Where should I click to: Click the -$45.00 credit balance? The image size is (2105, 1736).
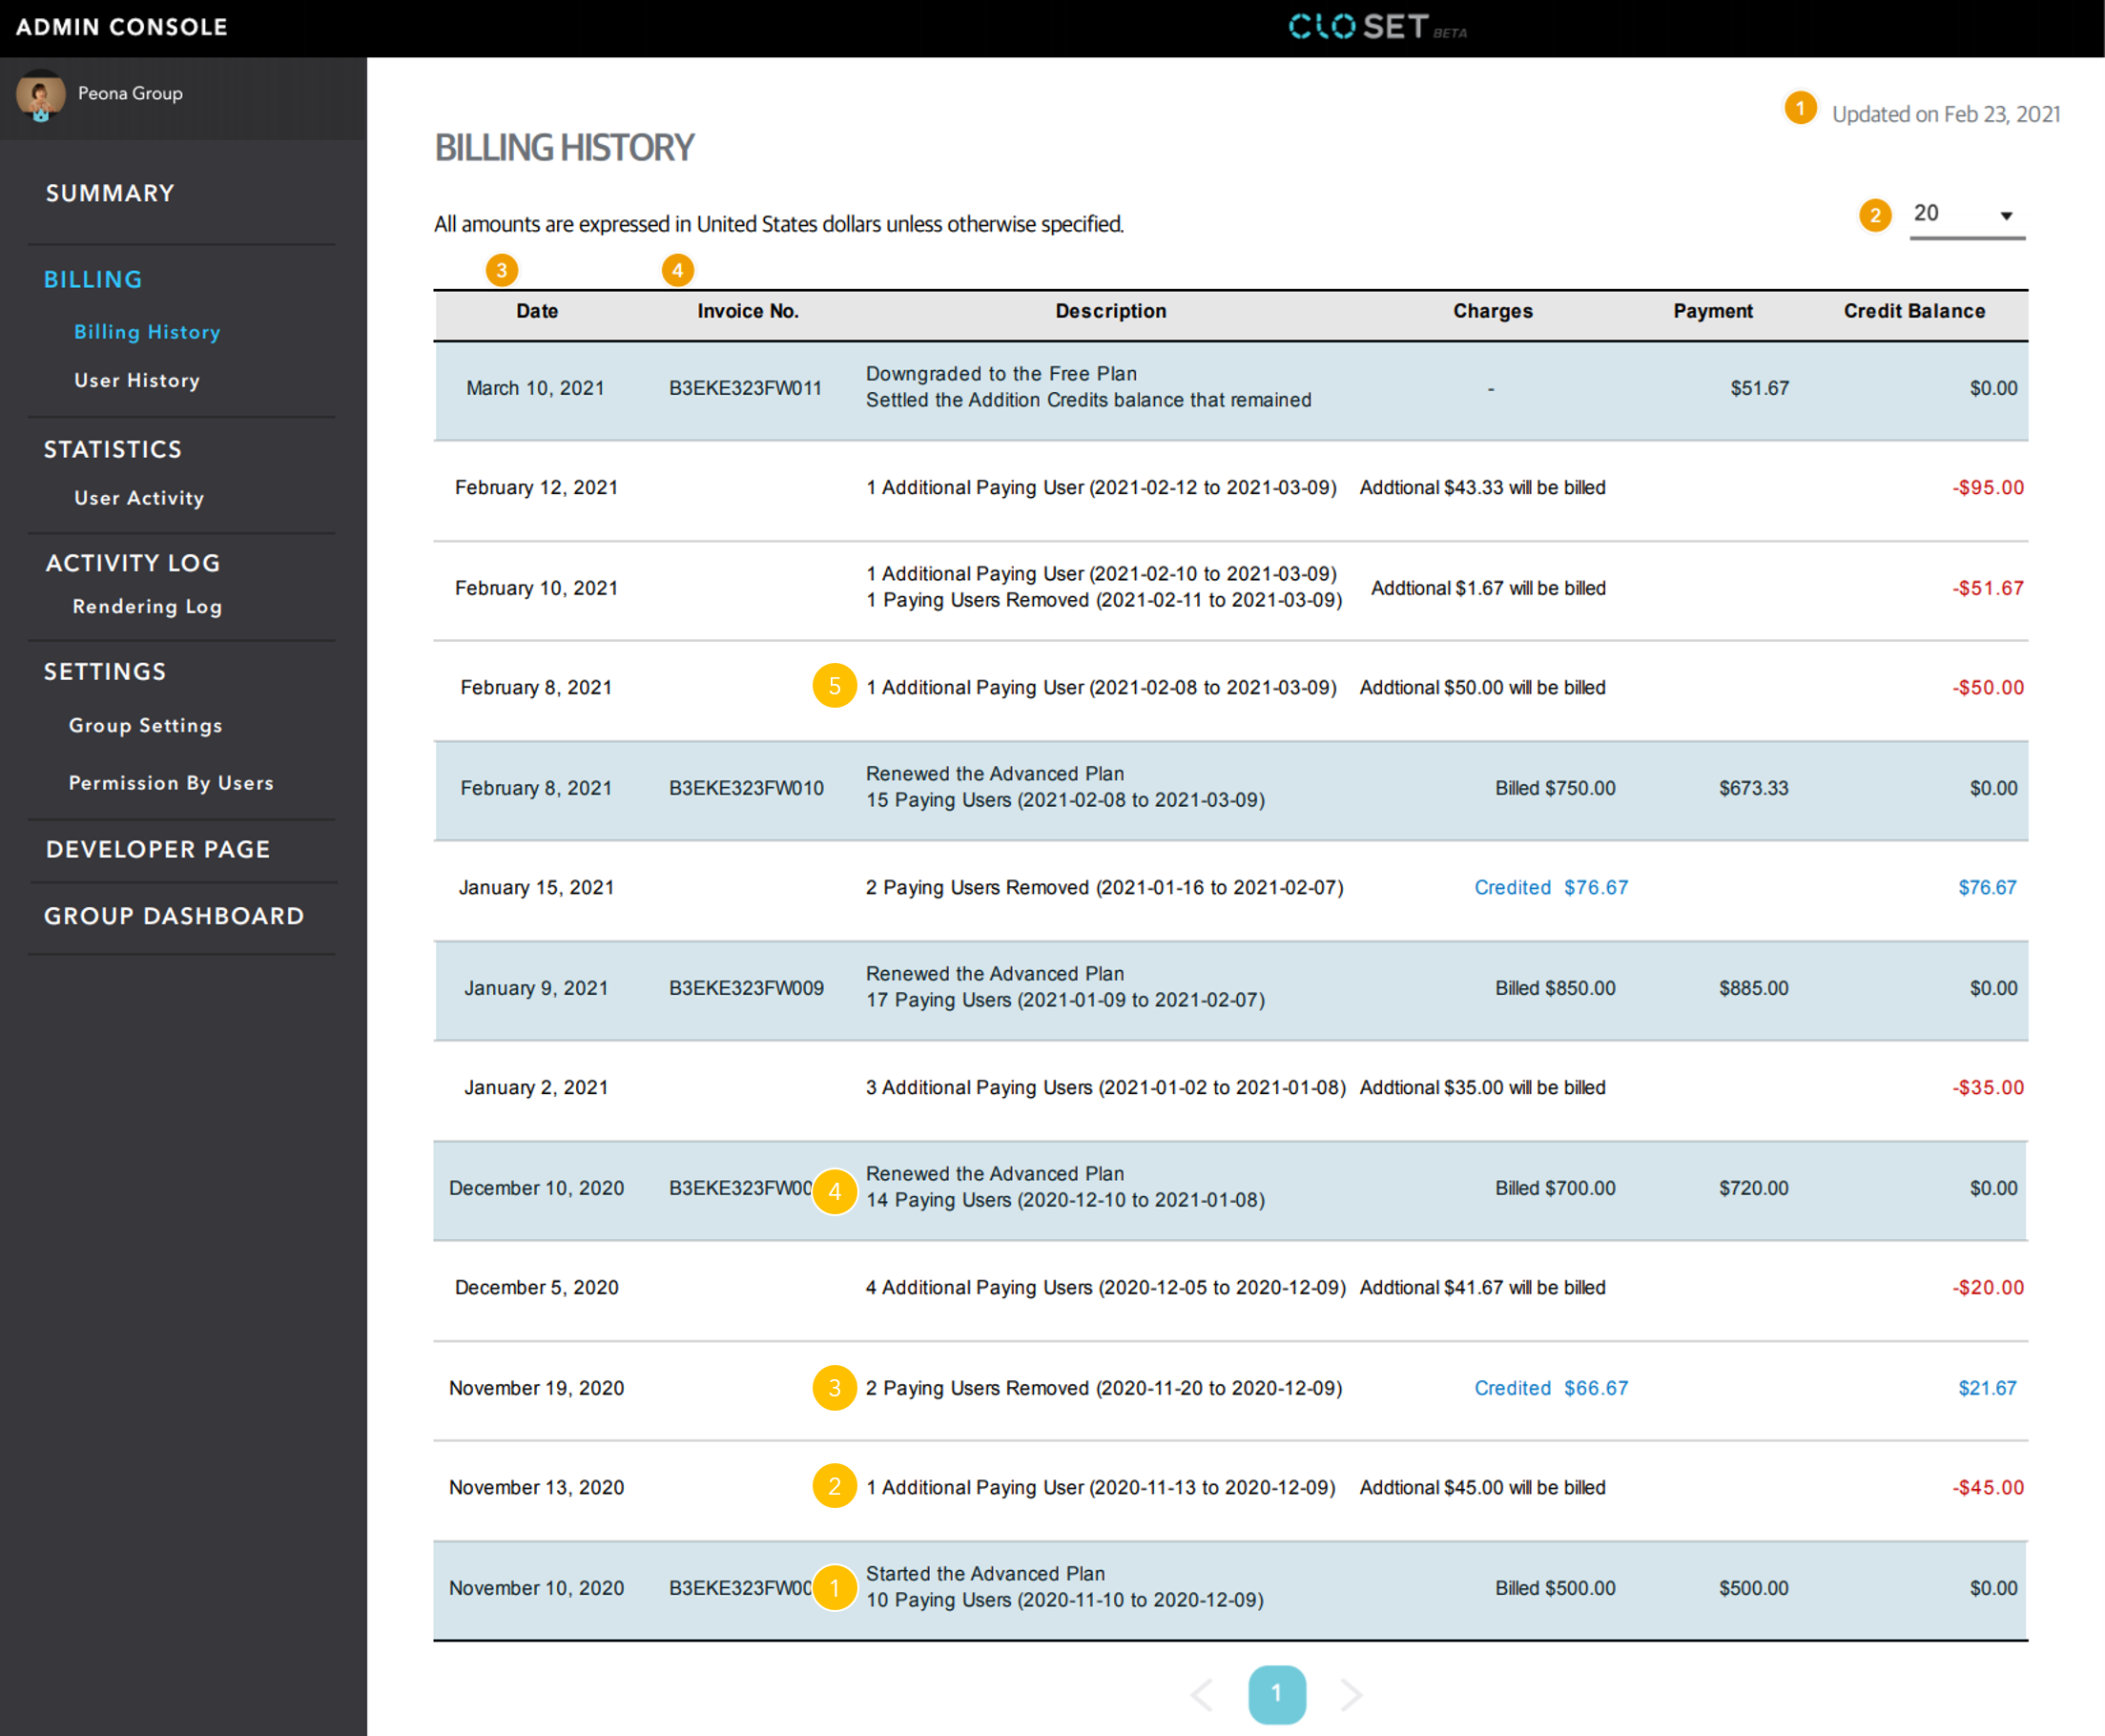point(1988,1488)
